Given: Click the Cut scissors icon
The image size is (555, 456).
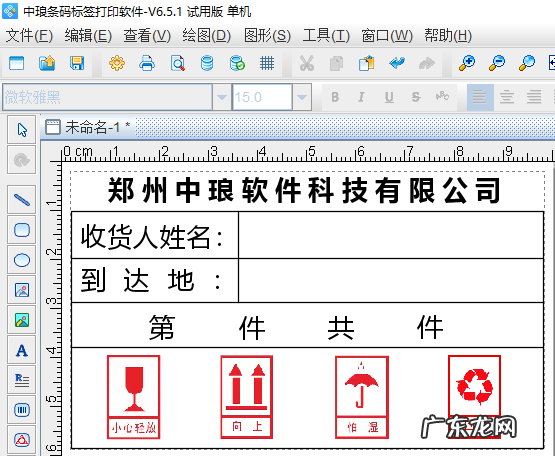Looking at the screenshot, I should 307,63.
